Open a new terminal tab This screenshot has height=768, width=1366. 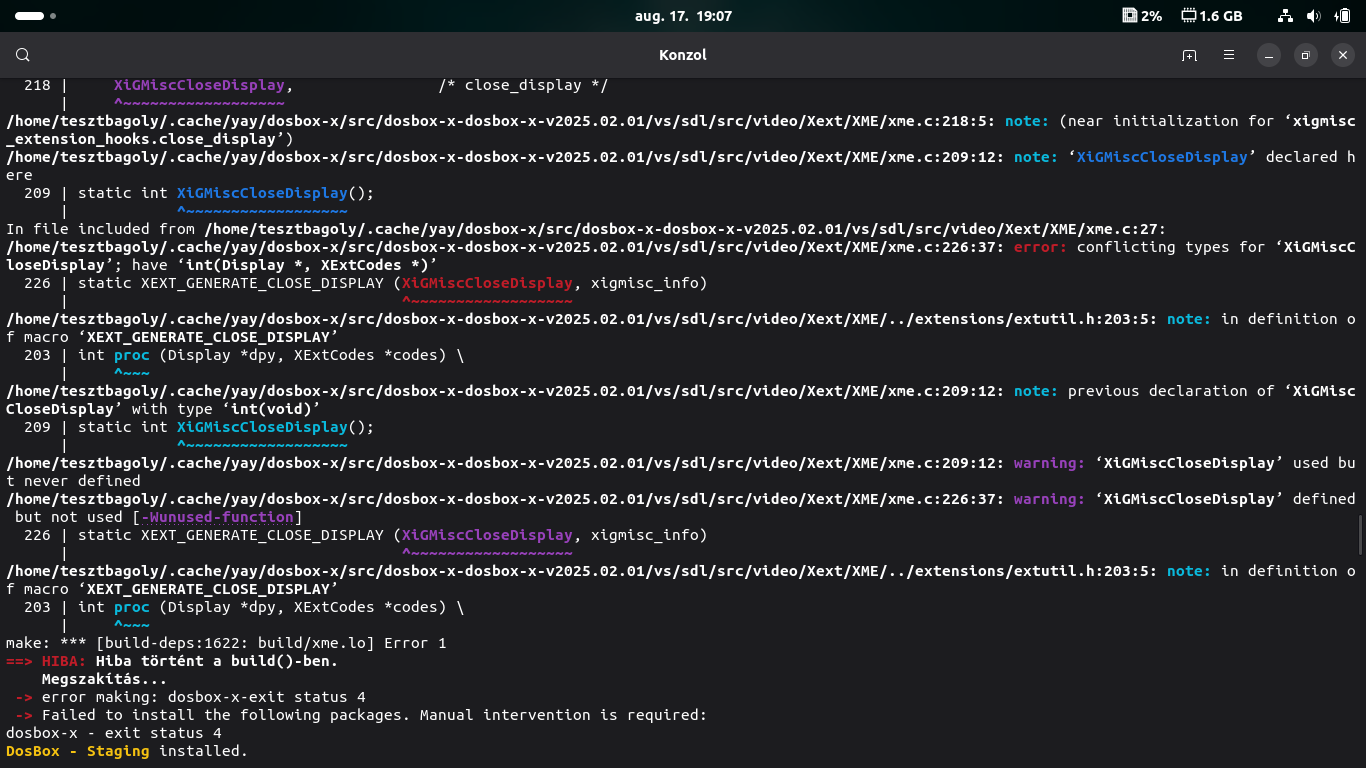pyautogui.click(x=1189, y=55)
